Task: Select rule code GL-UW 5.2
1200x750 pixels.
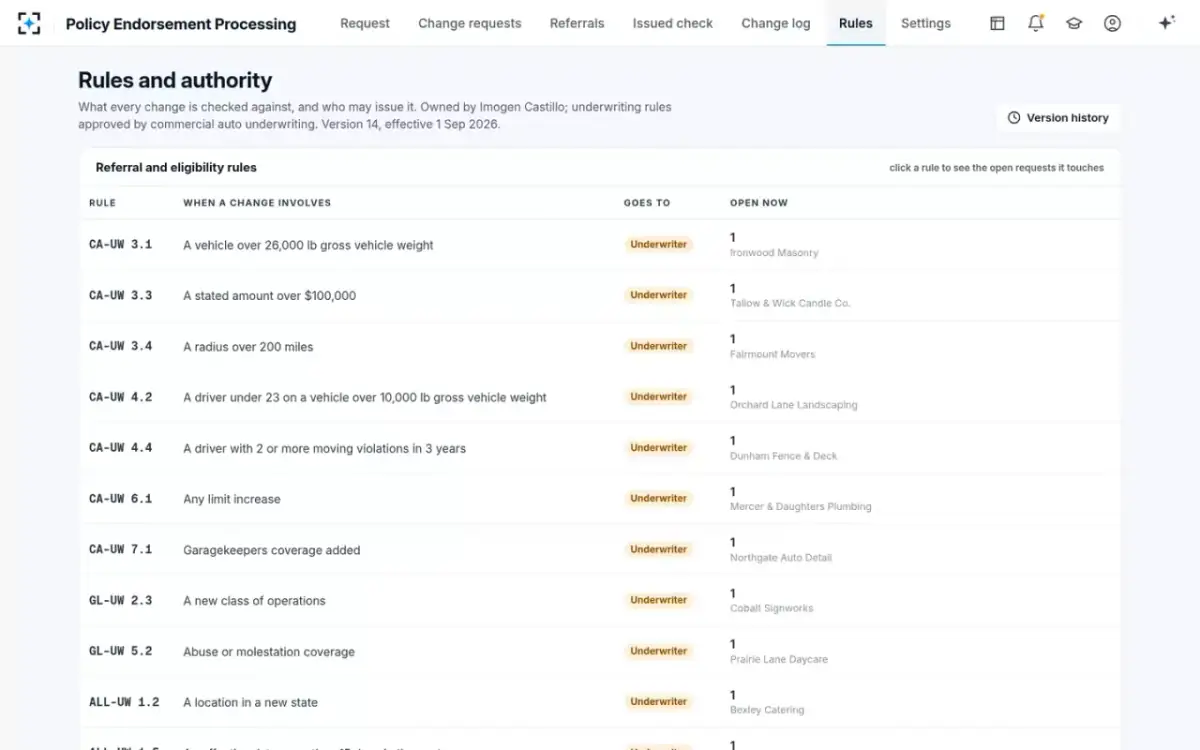Action: click(x=121, y=652)
